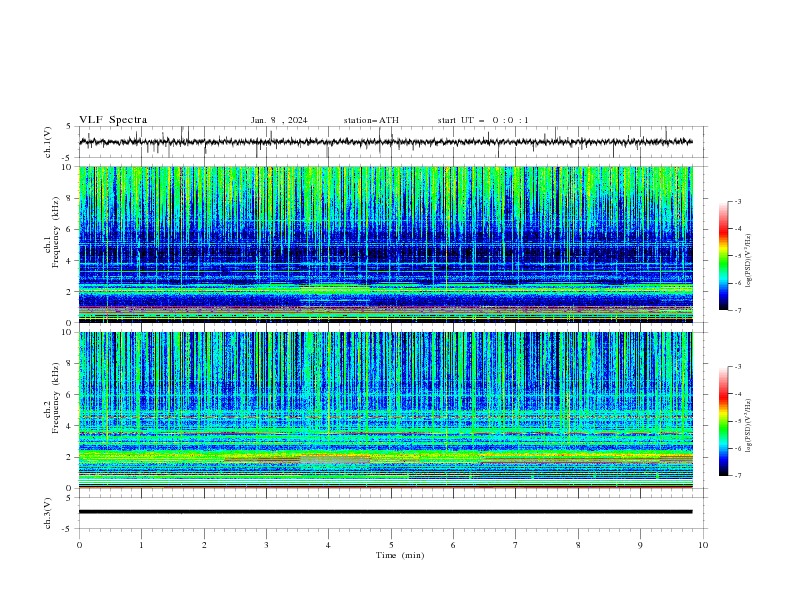
Task: Click the 'Time (min)' axis label
Action: [400, 555]
